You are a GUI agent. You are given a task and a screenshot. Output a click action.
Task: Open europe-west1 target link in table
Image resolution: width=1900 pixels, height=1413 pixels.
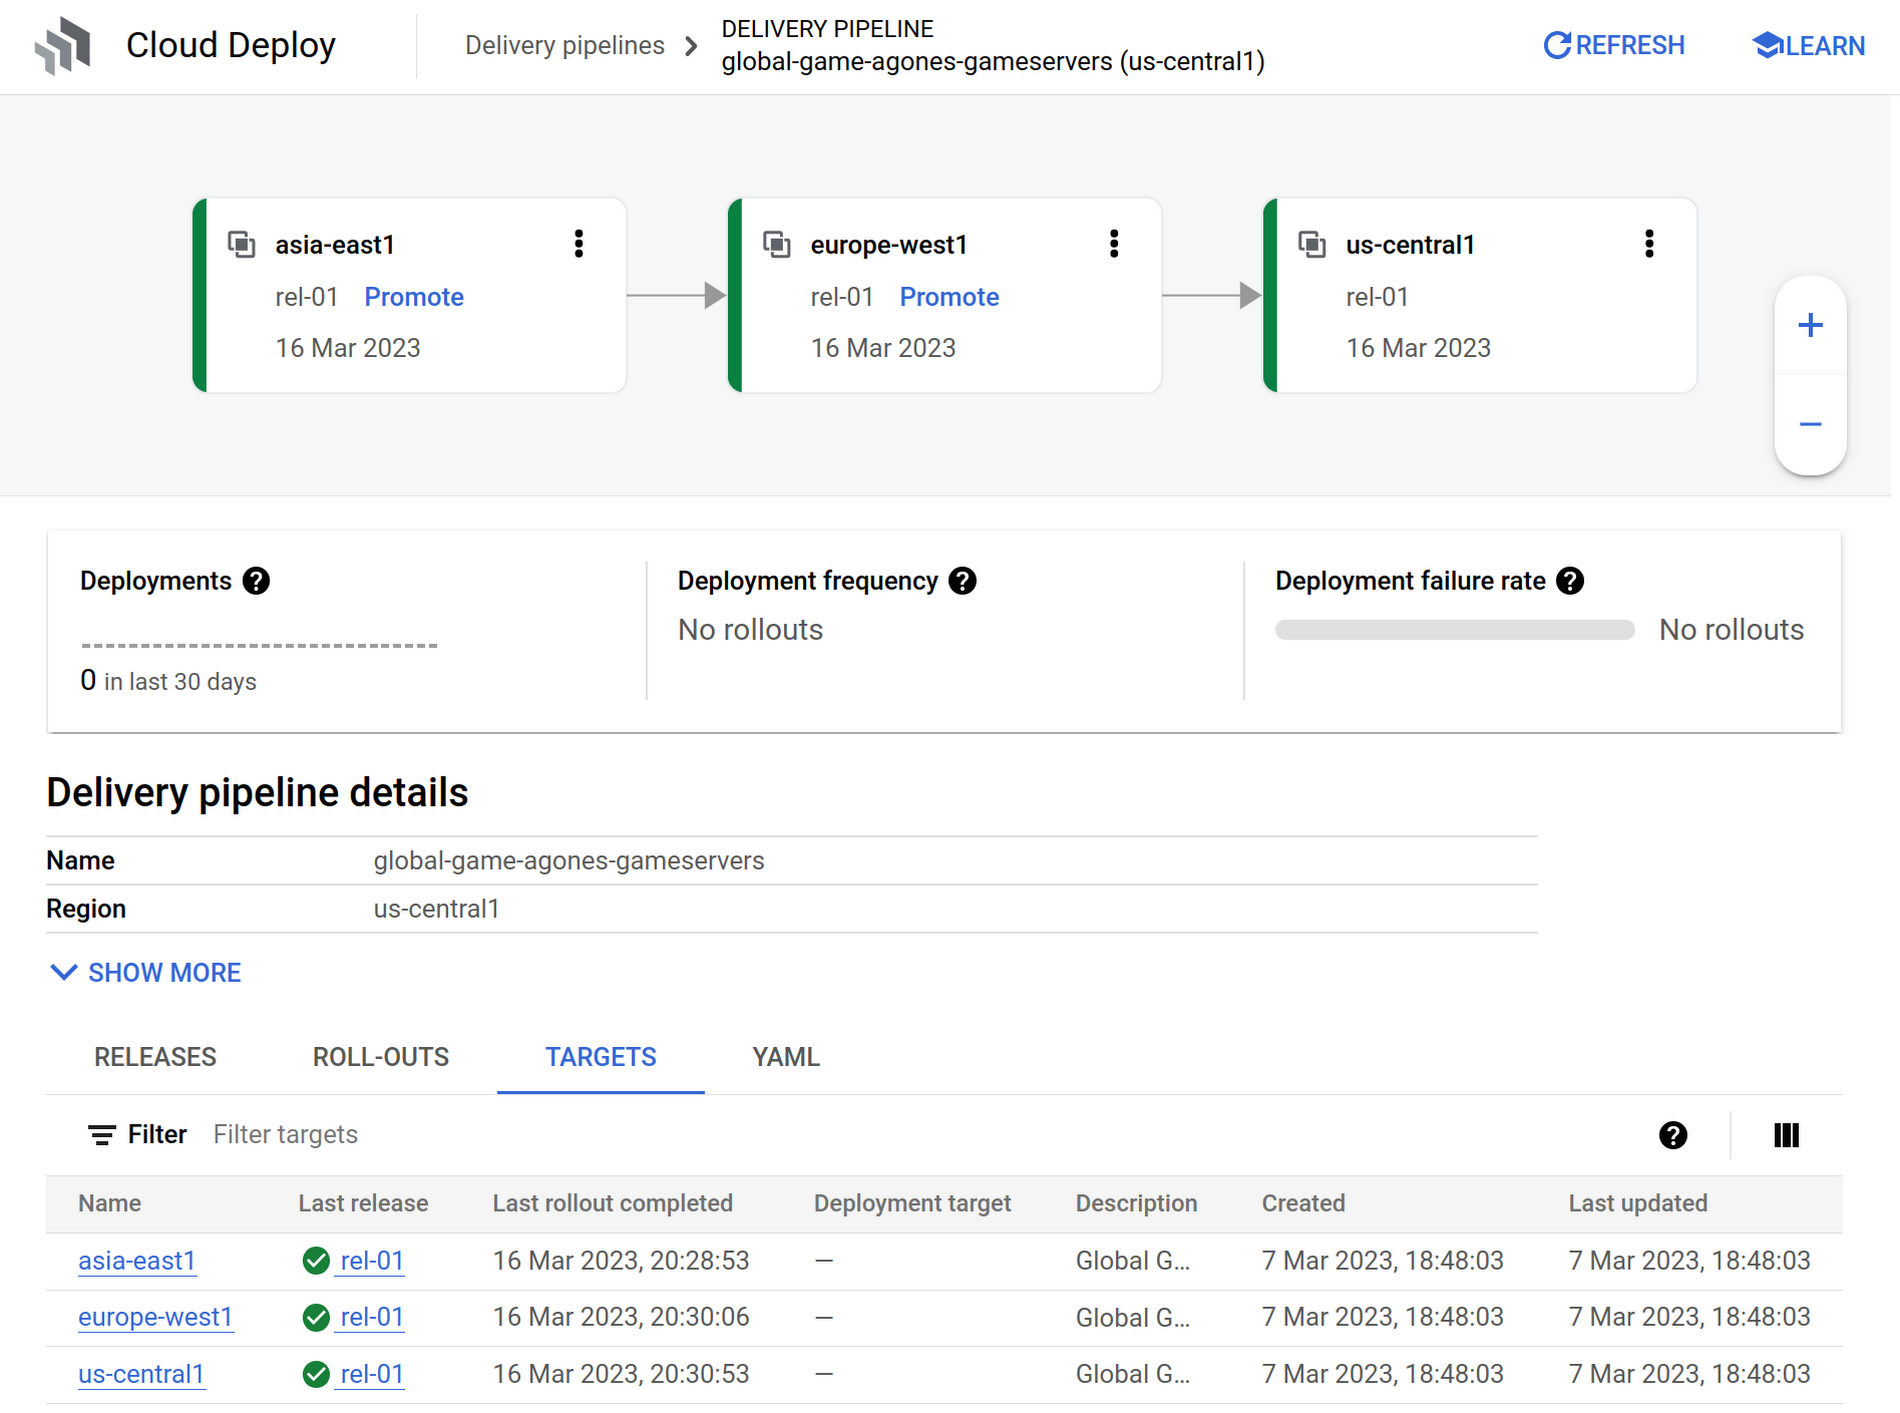pos(155,1318)
